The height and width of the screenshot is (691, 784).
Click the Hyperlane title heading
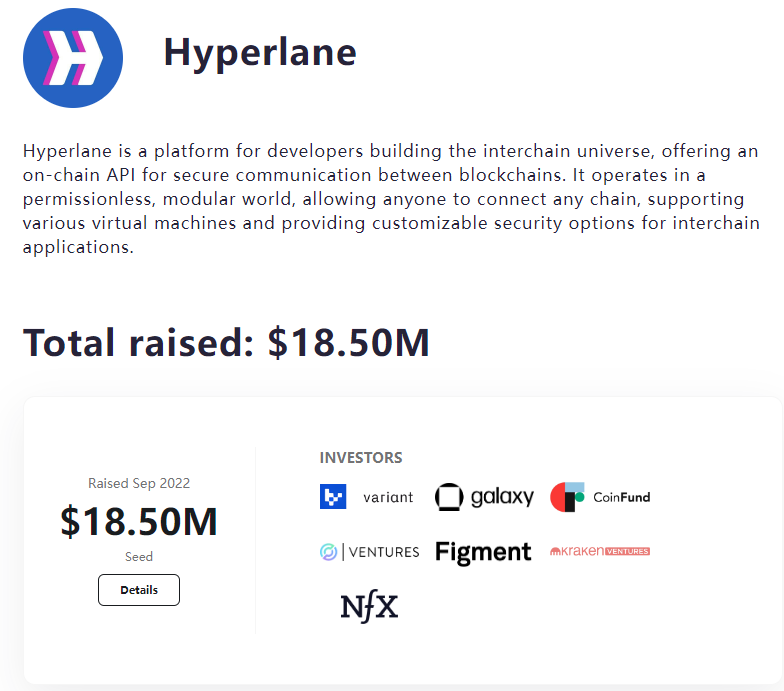coord(260,53)
